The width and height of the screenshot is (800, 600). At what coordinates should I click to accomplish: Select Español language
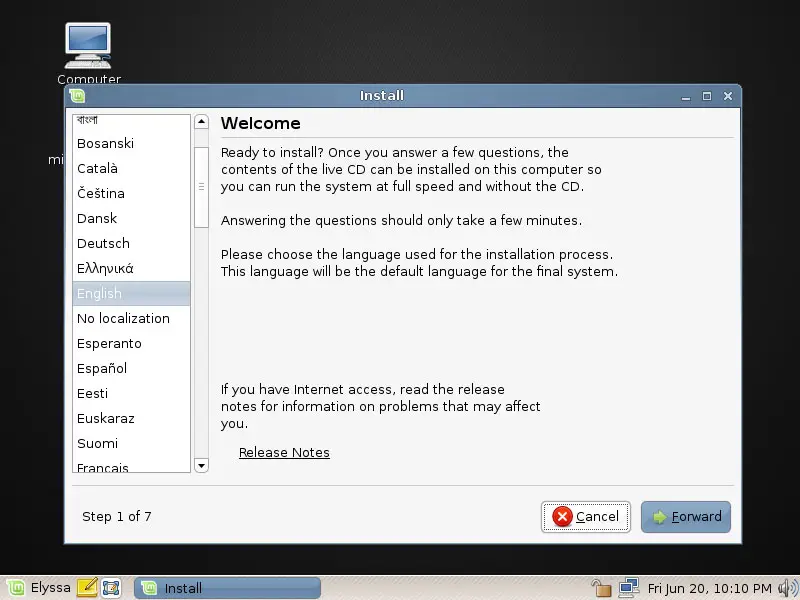coord(131,368)
